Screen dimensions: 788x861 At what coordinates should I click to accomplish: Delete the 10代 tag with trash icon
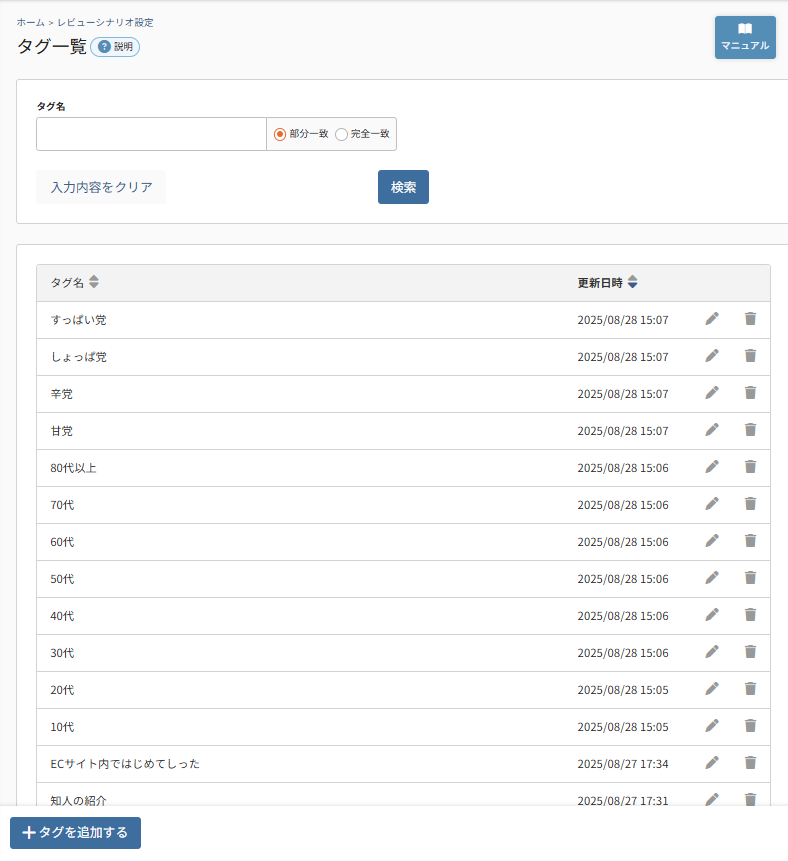pyautogui.click(x=750, y=726)
